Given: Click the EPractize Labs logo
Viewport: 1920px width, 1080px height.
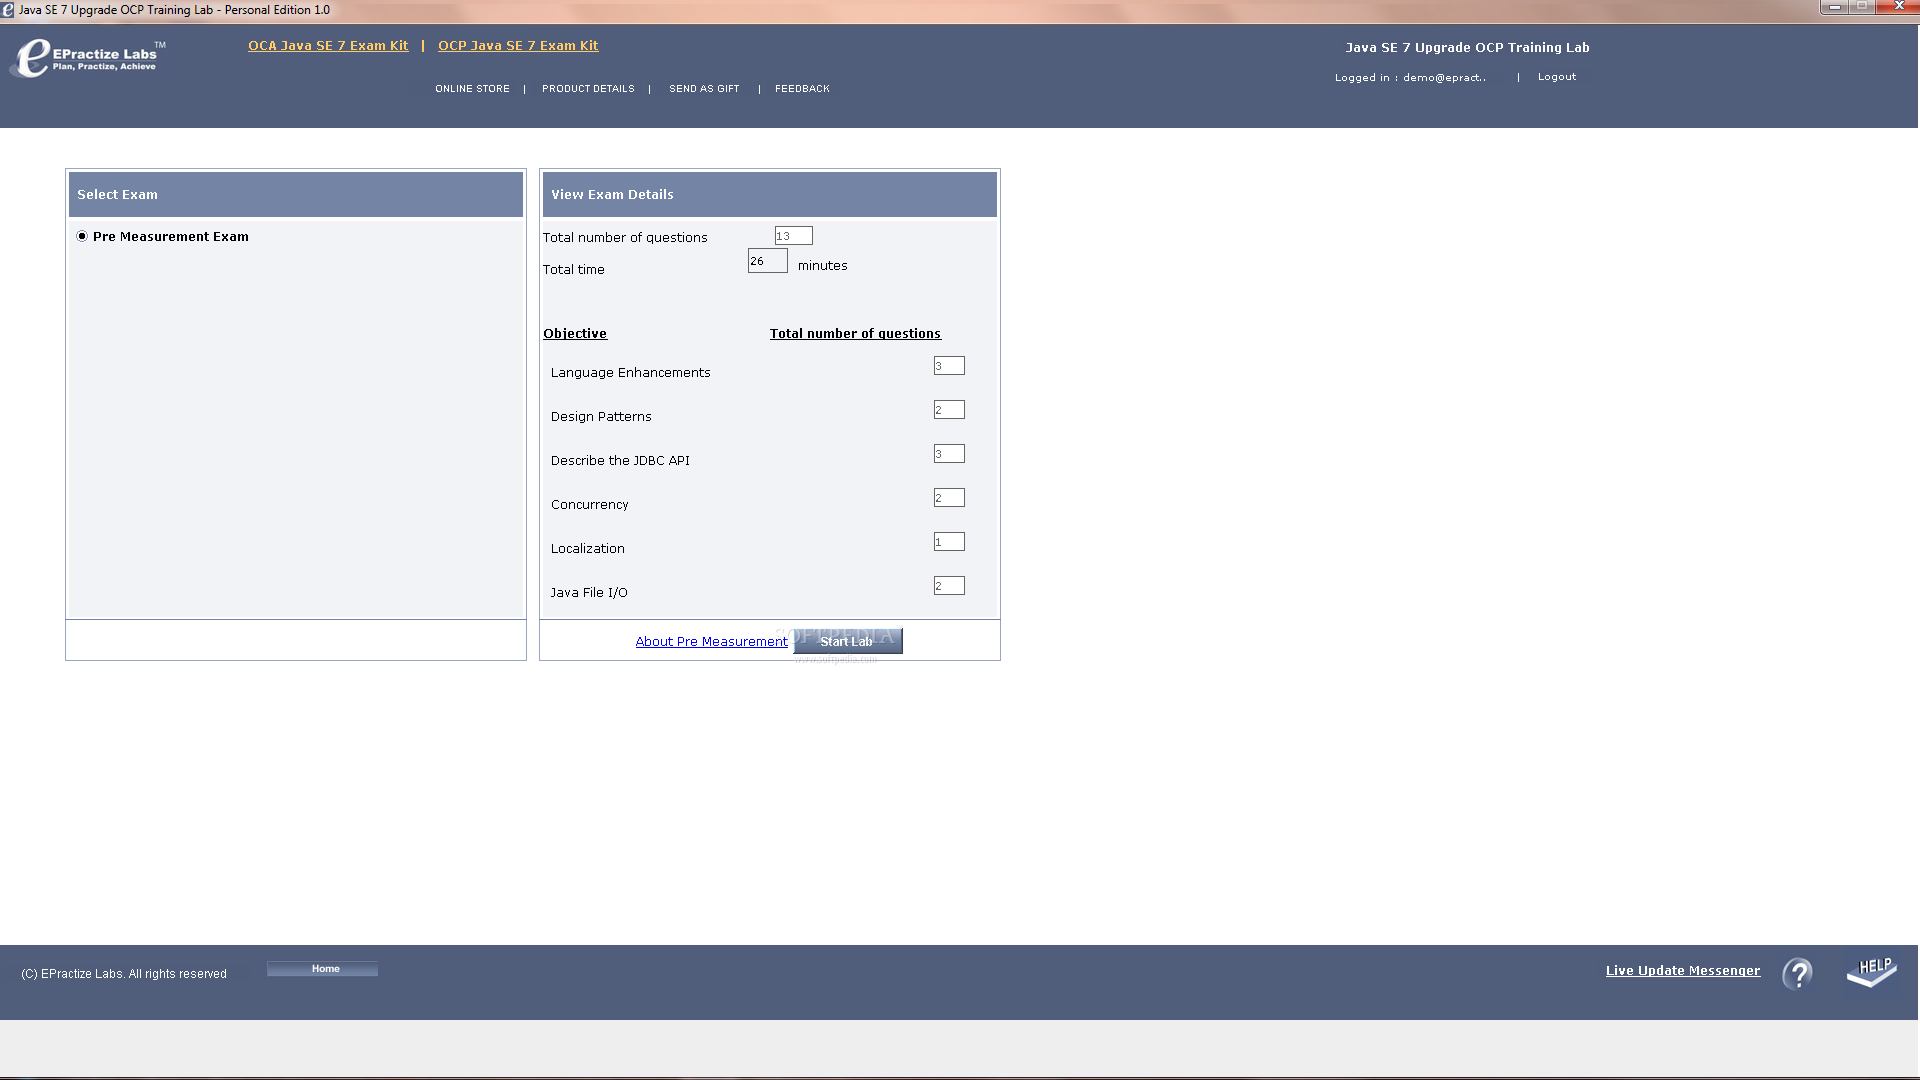Looking at the screenshot, I should click(x=88, y=58).
